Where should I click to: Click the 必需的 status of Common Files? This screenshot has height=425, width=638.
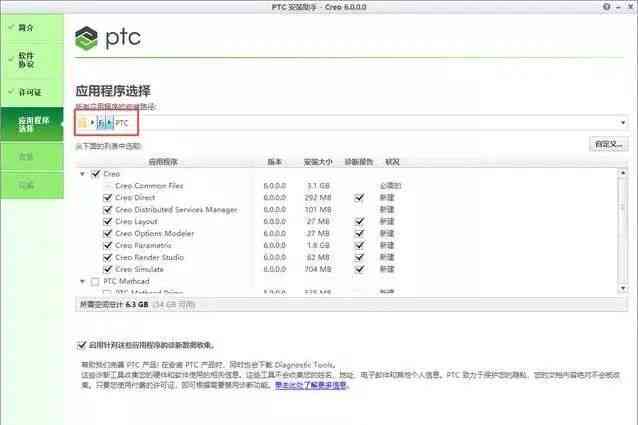coord(391,186)
